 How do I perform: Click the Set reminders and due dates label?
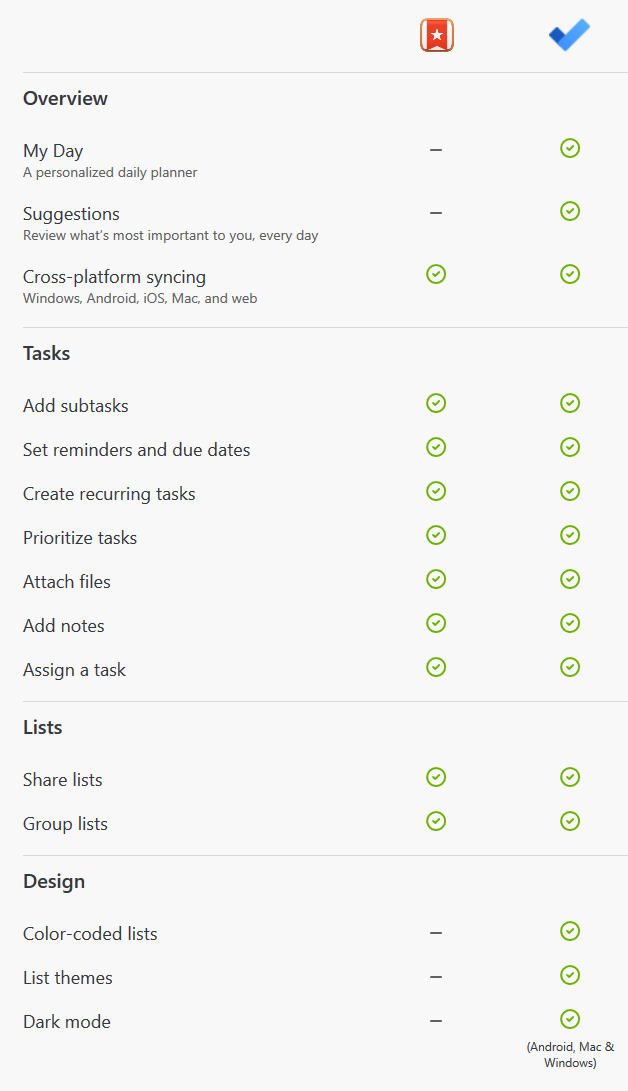(x=136, y=450)
